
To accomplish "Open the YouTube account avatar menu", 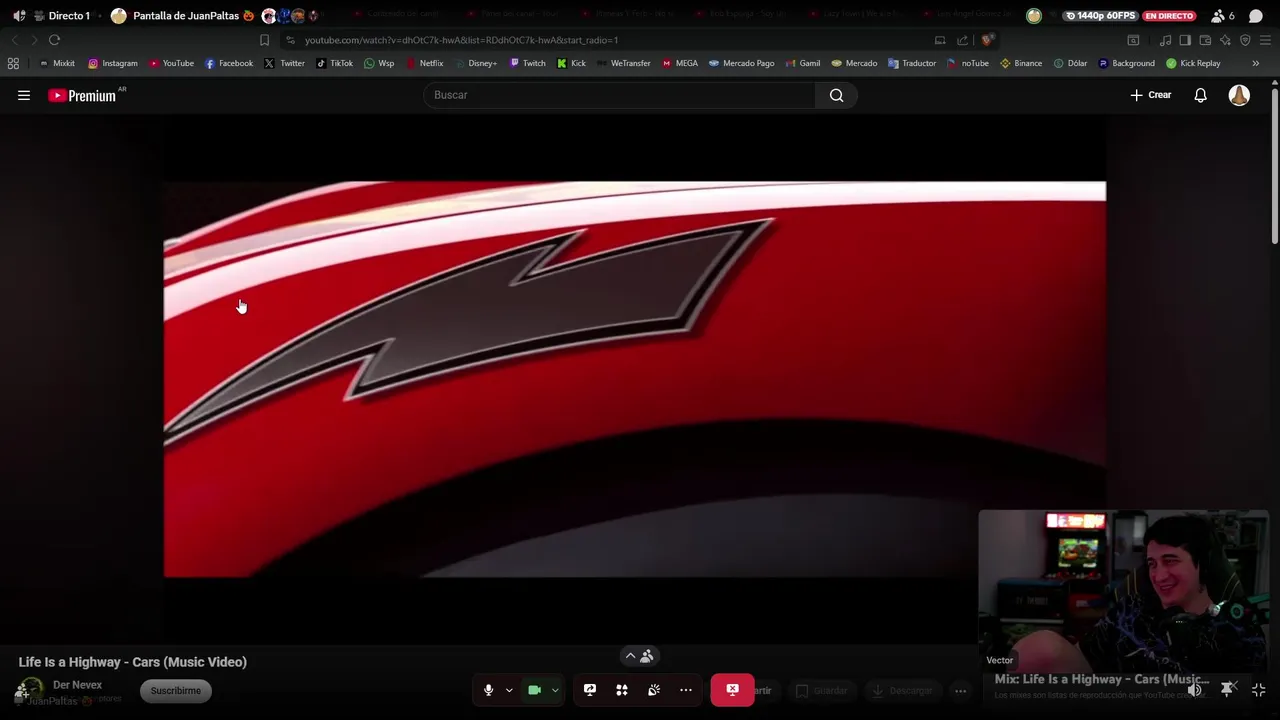I will coord(1239,95).
